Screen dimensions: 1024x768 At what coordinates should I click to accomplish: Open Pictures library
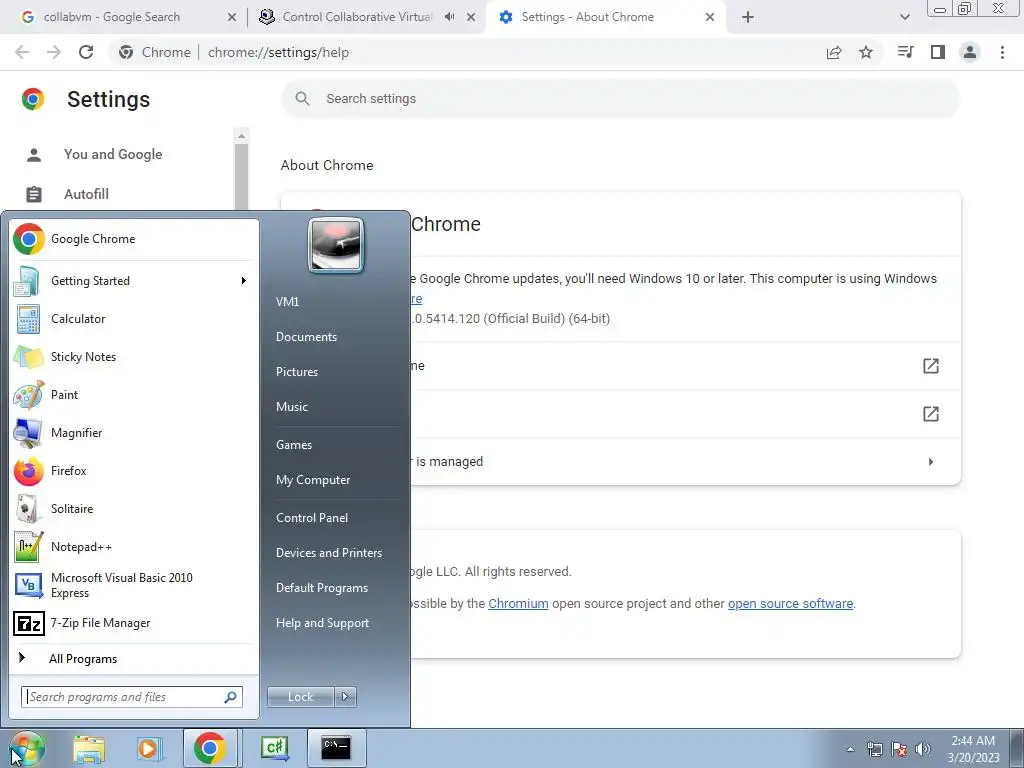(x=336, y=372)
